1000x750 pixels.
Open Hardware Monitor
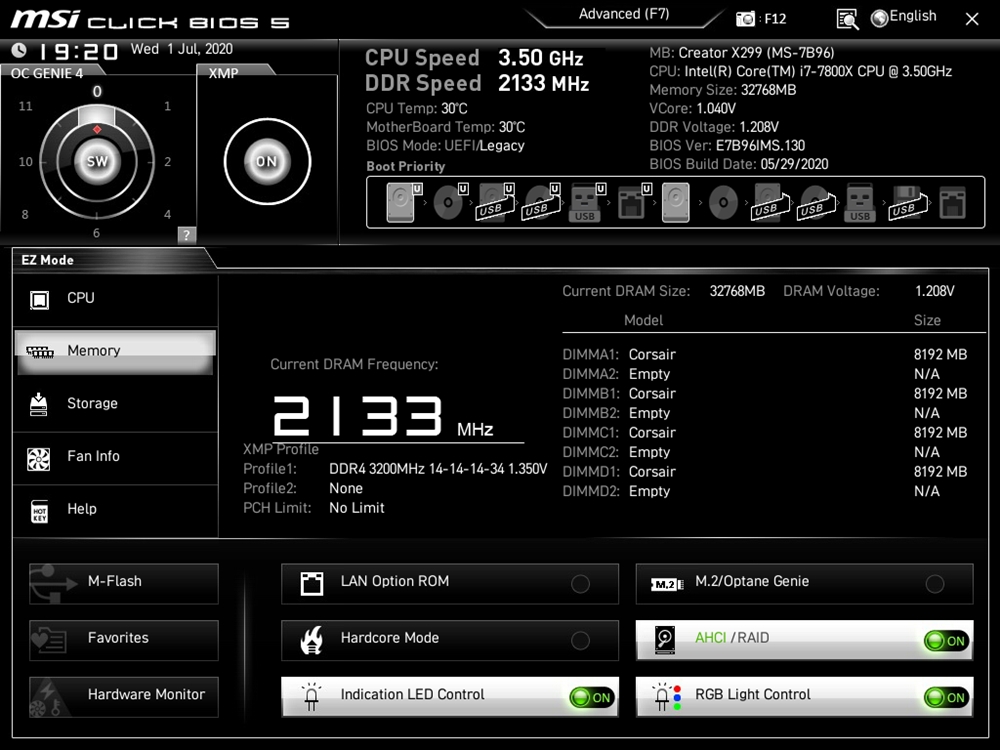[x=124, y=696]
